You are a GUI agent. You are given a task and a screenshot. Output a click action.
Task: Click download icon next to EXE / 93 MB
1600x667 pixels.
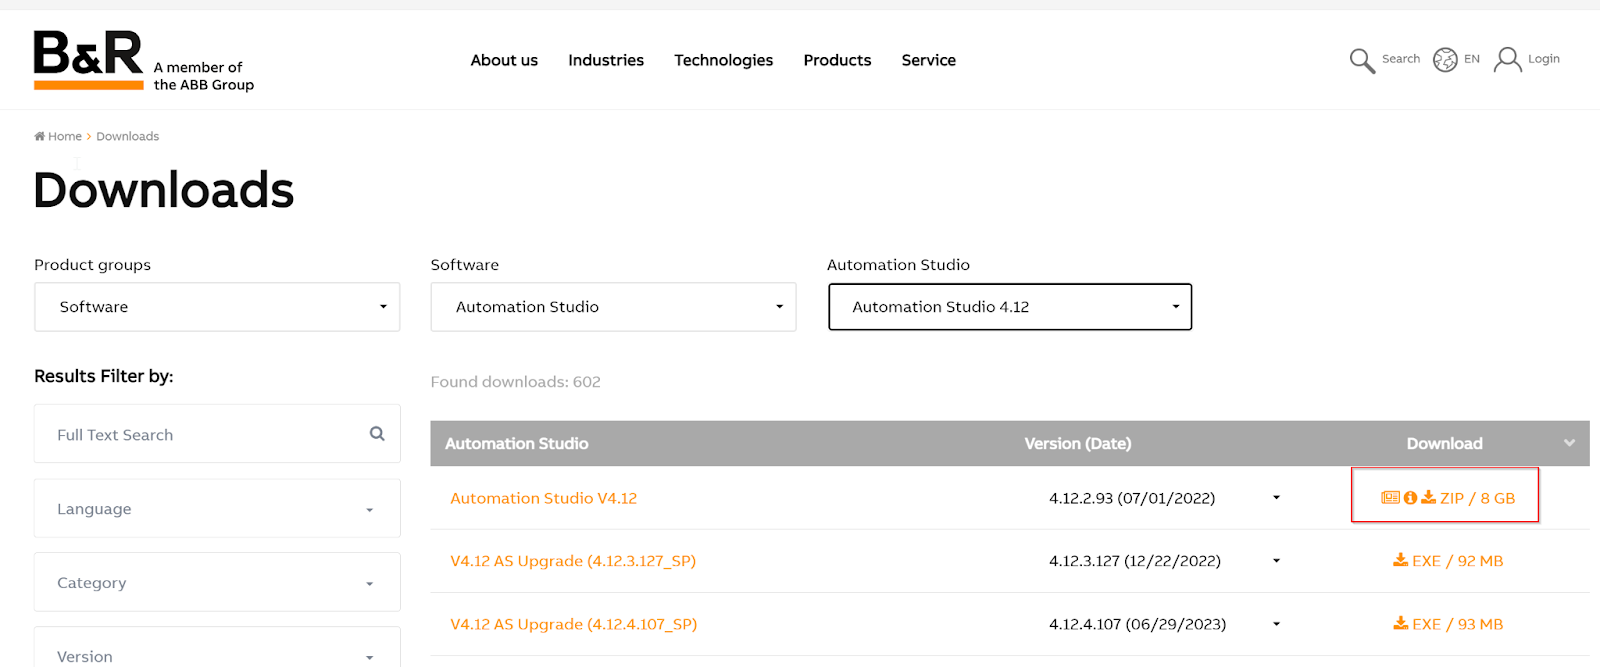tap(1400, 623)
